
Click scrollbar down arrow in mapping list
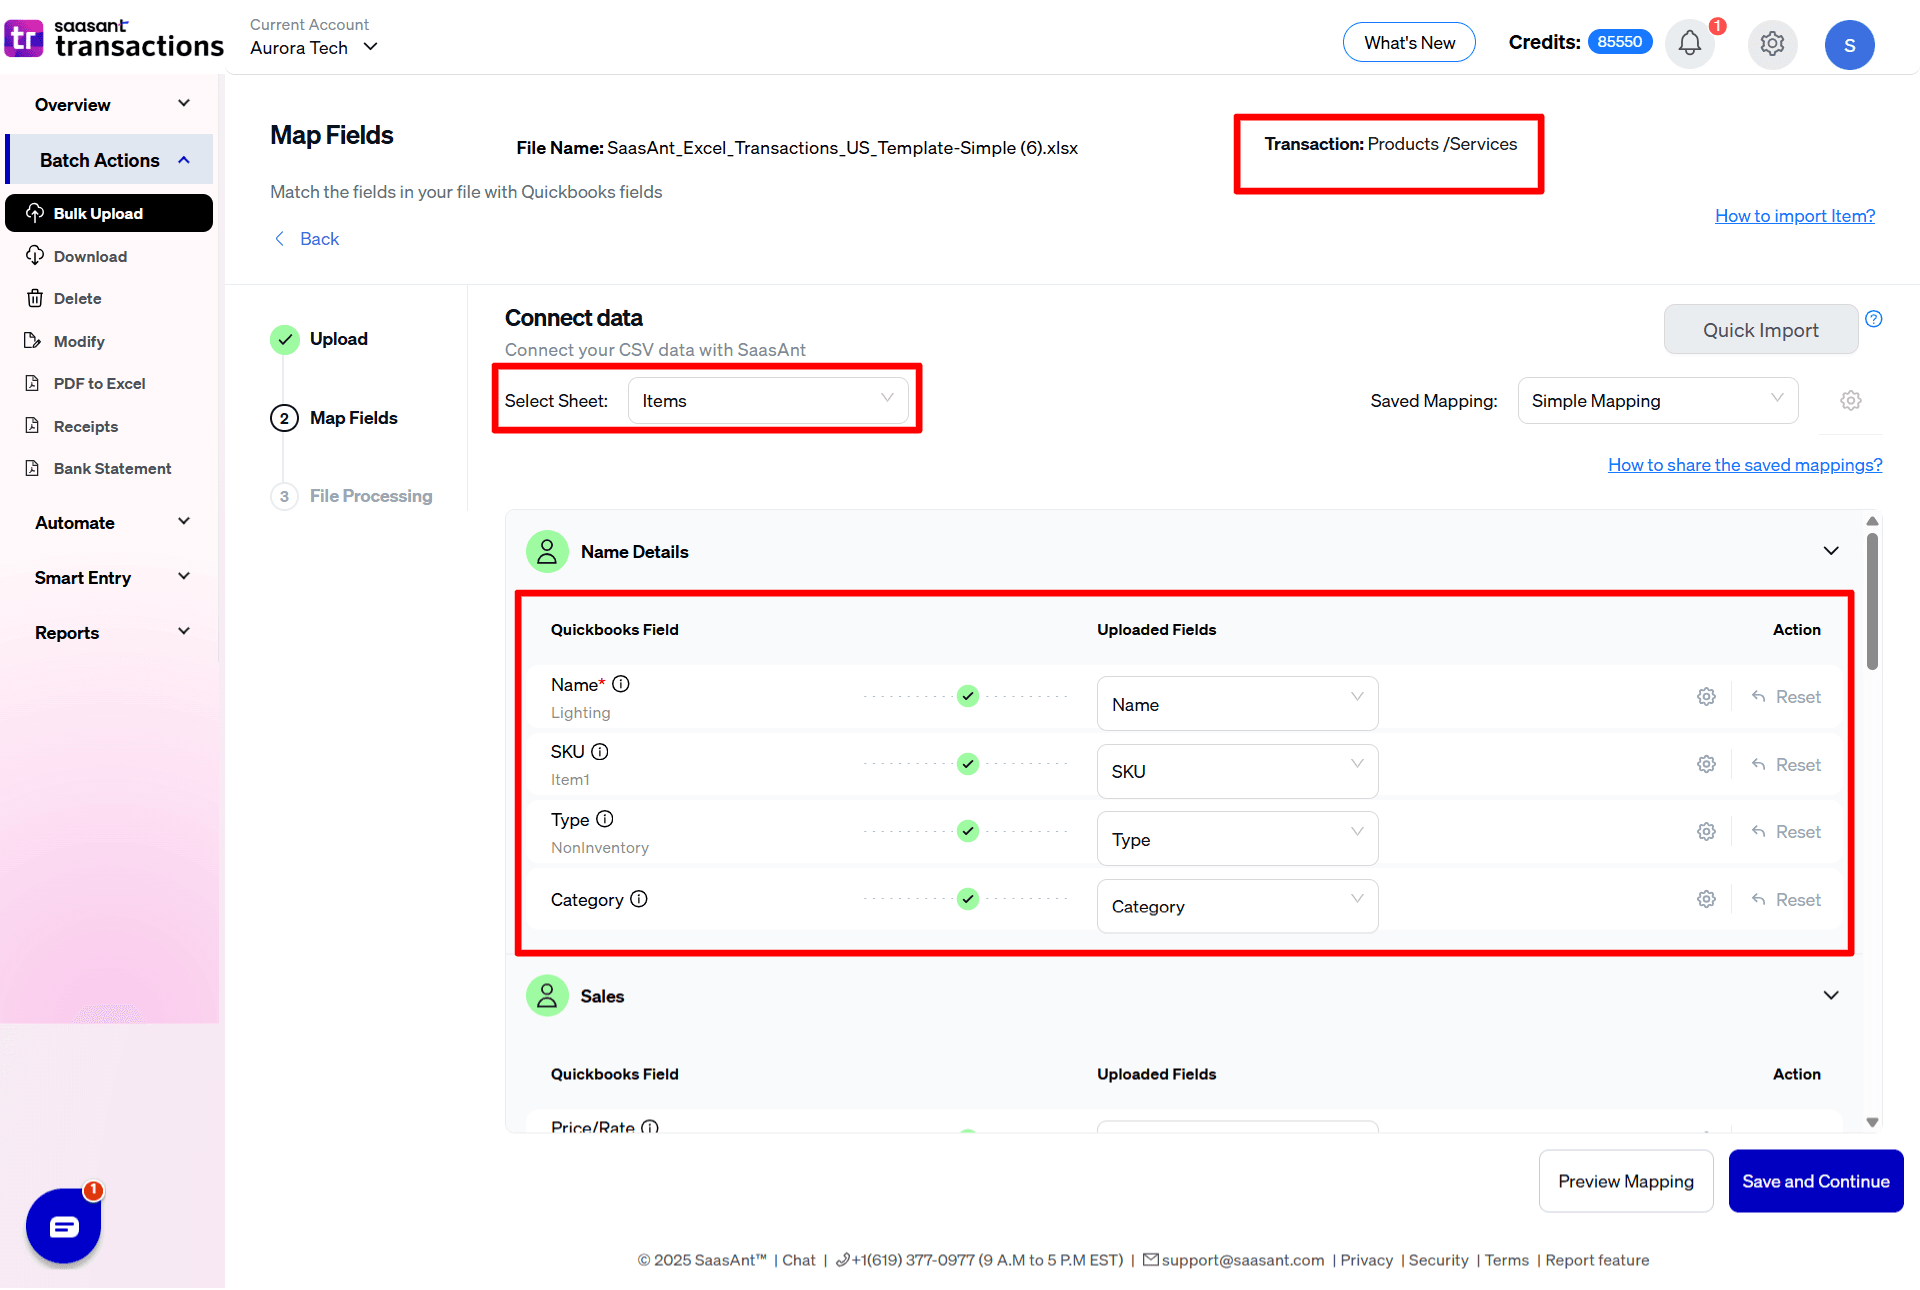tap(1872, 1122)
